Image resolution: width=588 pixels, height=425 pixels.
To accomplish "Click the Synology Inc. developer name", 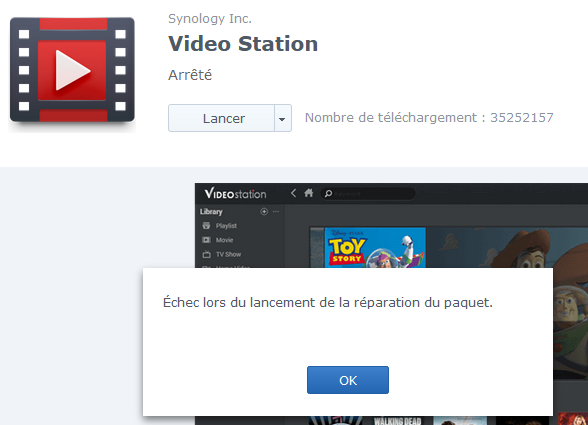I will coord(210,18).
